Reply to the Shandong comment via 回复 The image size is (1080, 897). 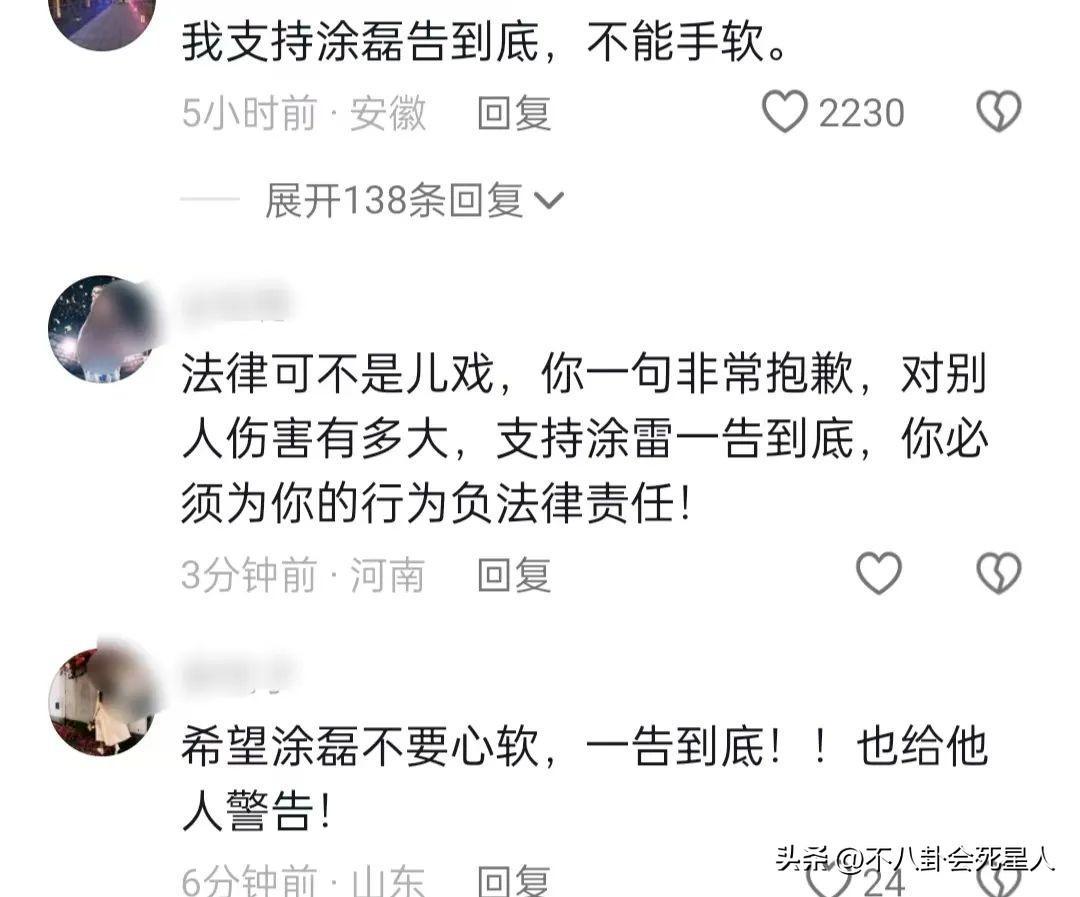(515, 881)
